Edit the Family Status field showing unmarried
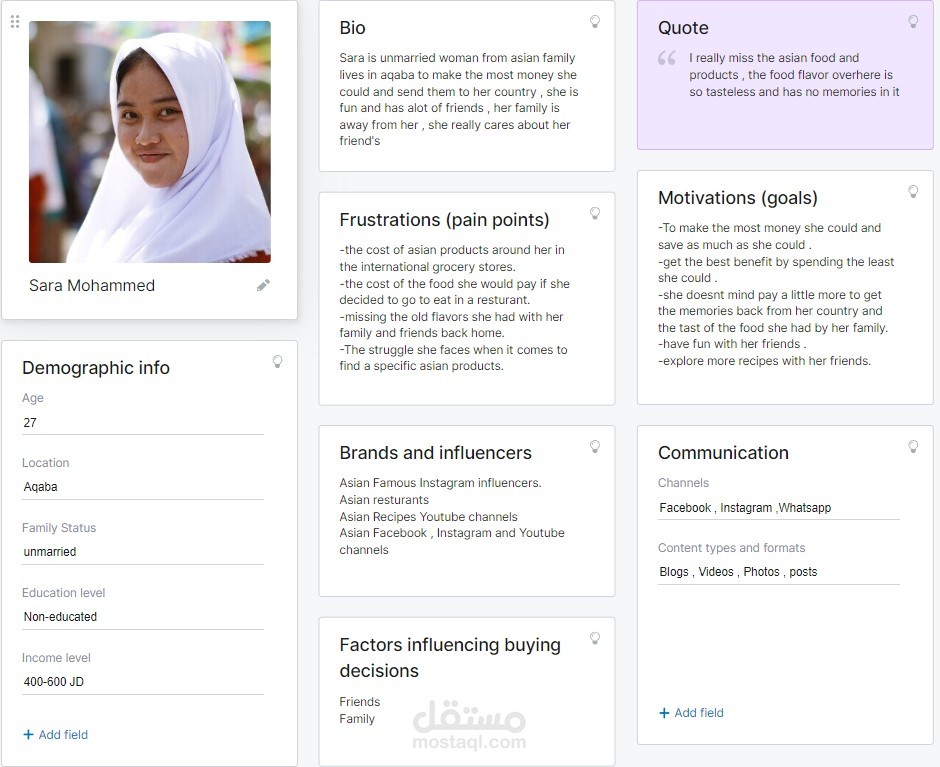 [x=142, y=551]
